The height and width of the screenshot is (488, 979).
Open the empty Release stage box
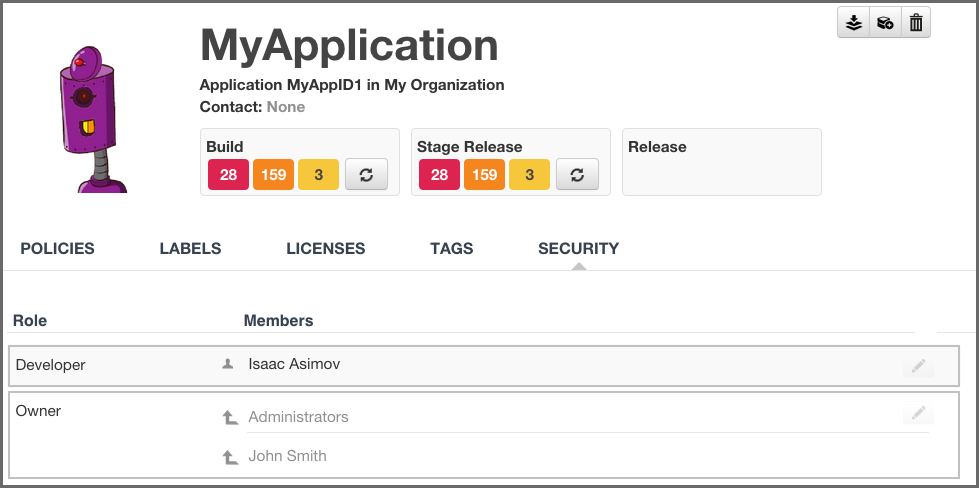[722, 162]
